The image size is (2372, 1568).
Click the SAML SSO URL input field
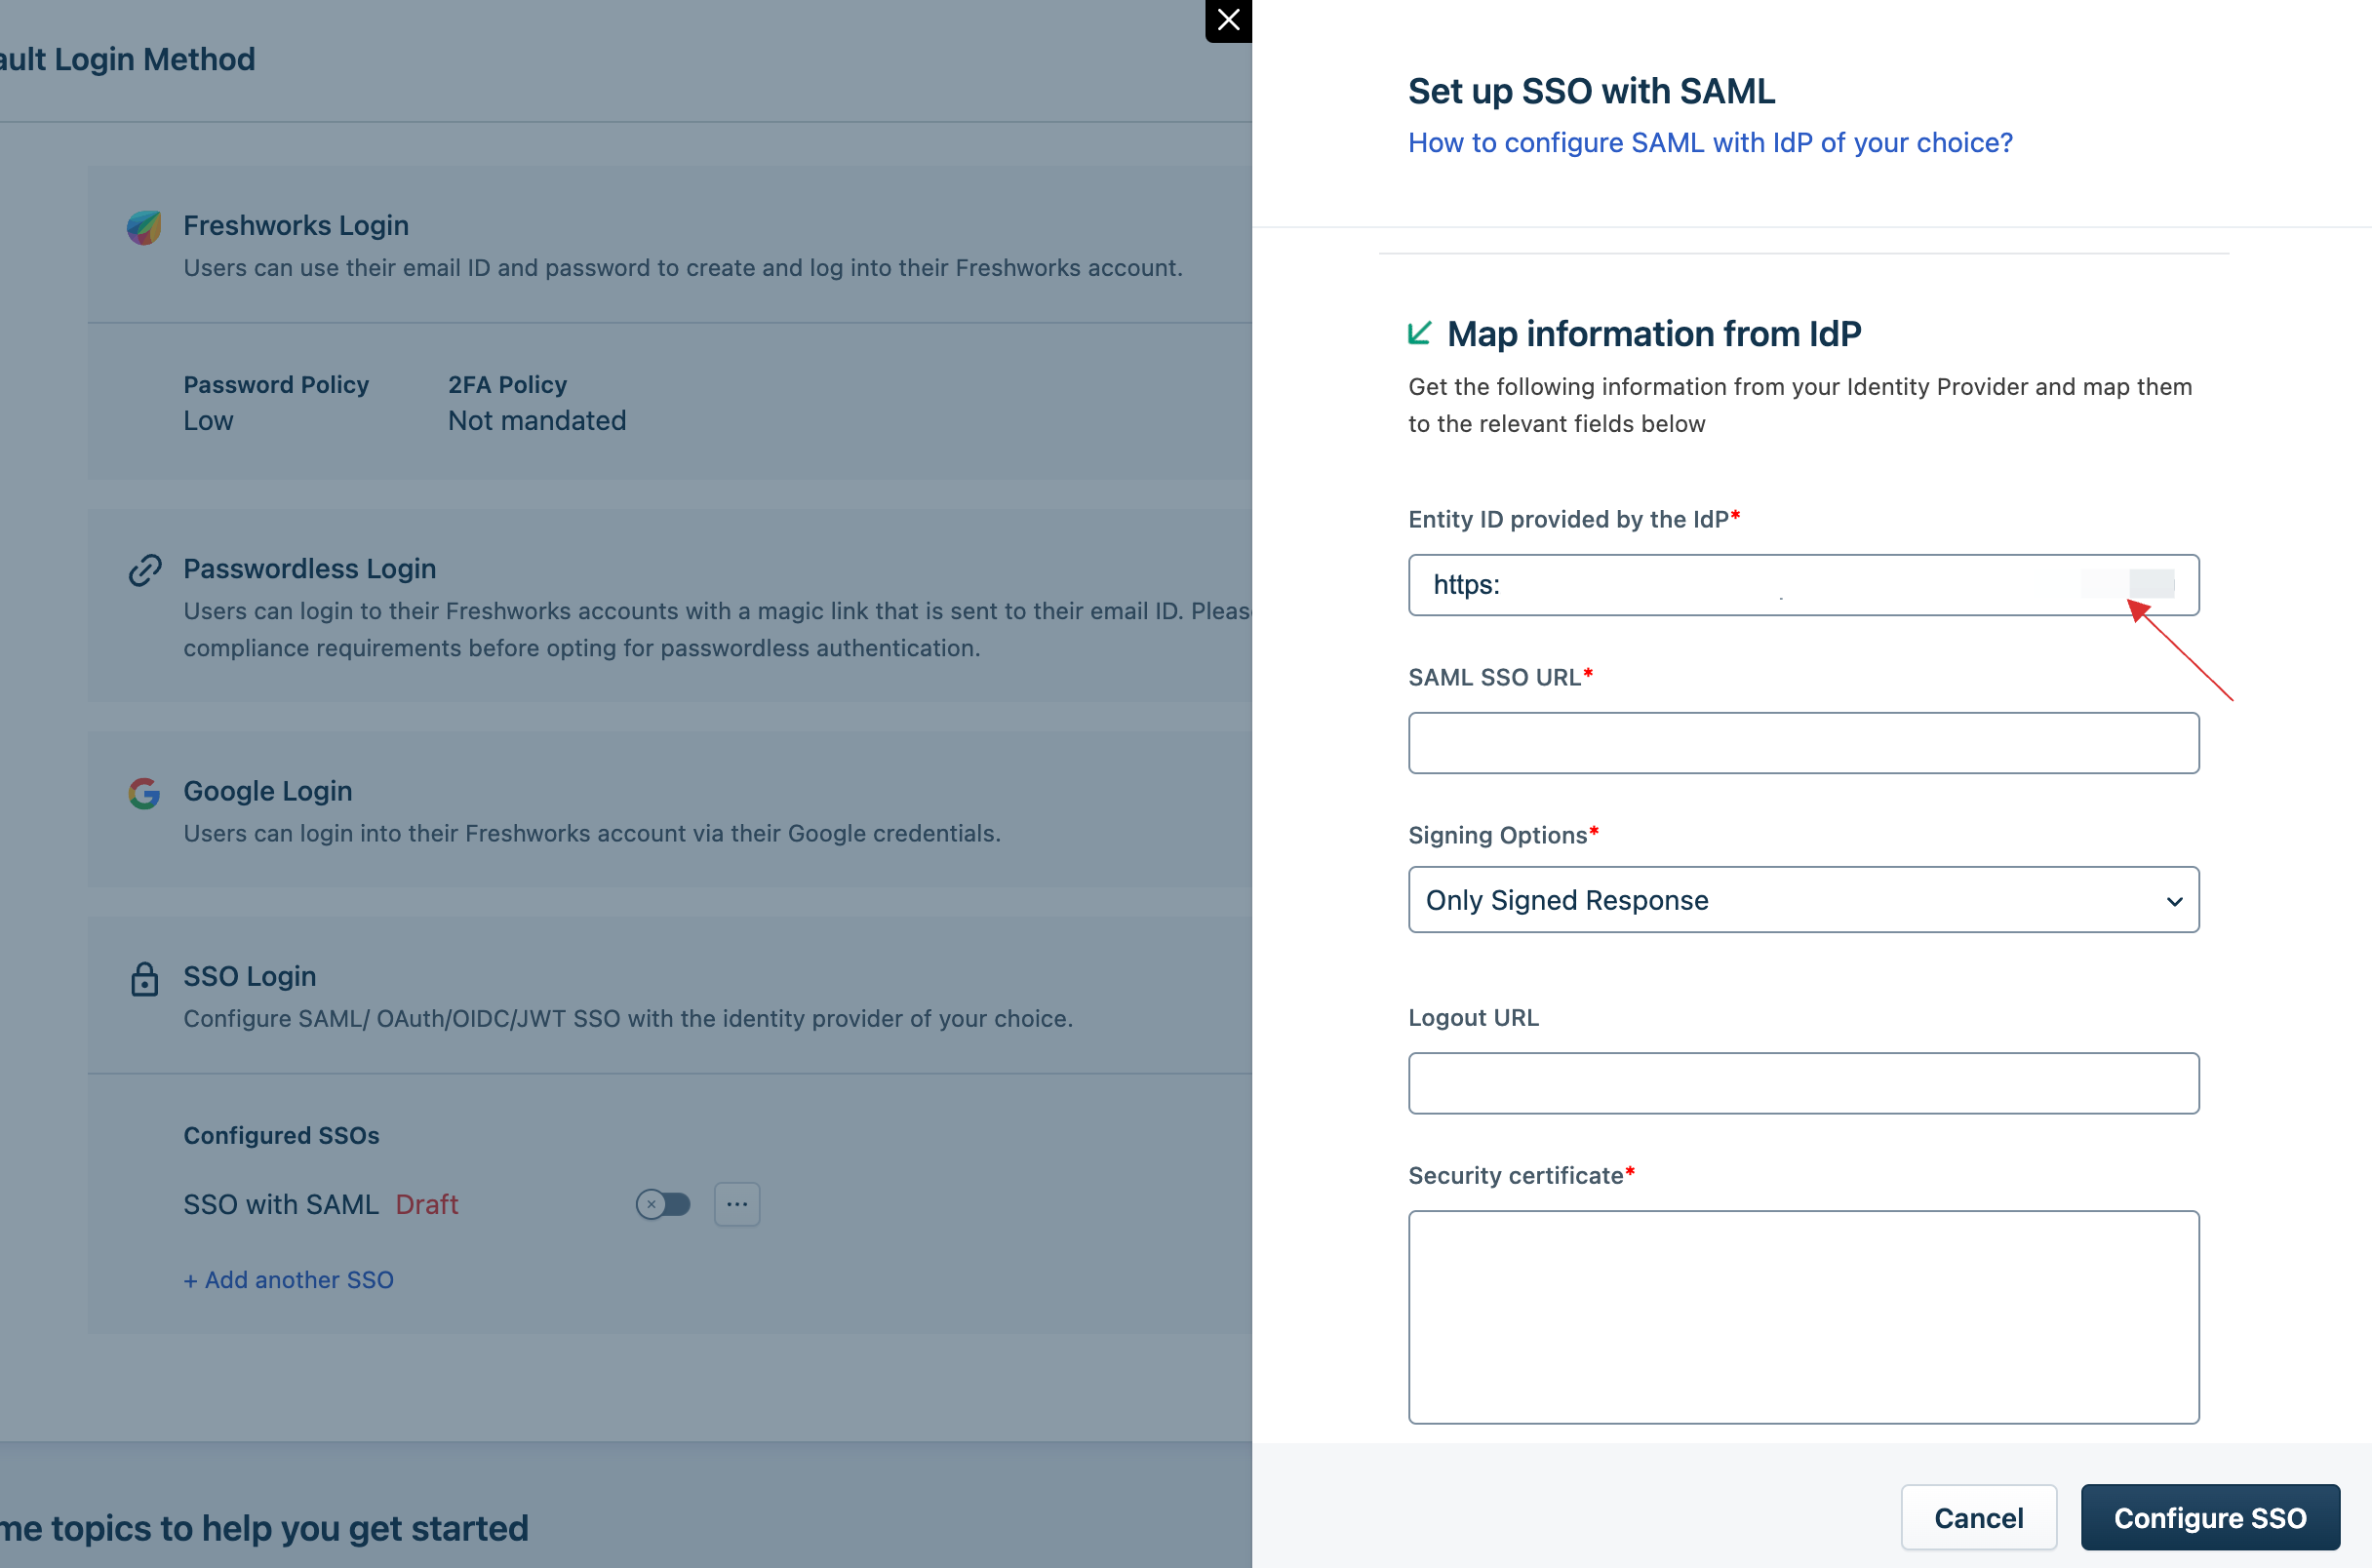tap(1803, 742)
